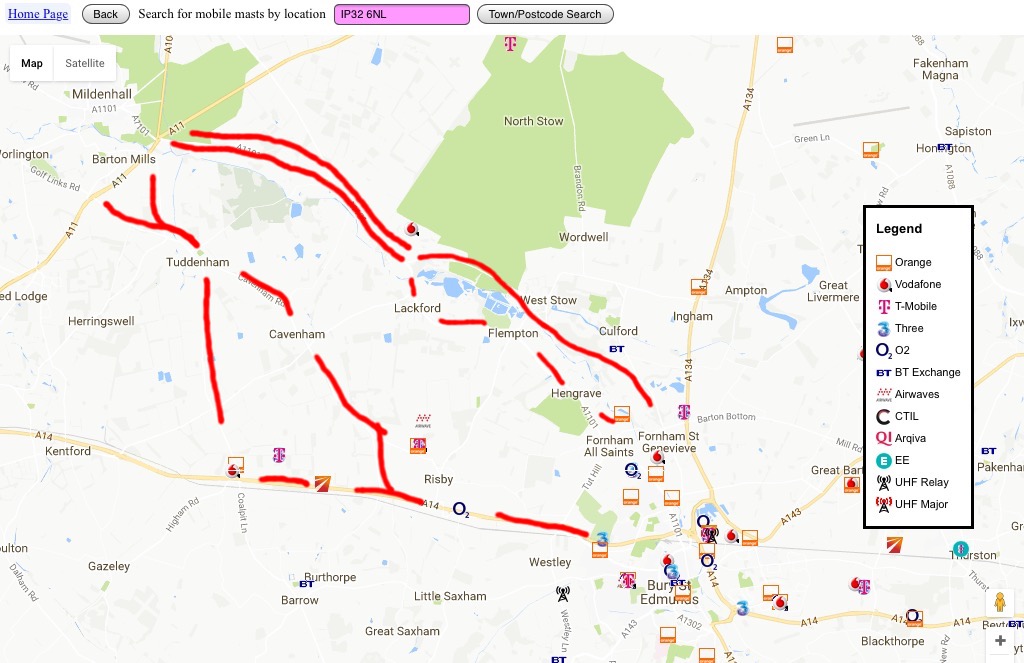The image size is (1024, 663).
Task: Open the T-Mobile marker near Barton Bottom
Action: [x=684, y=412]
